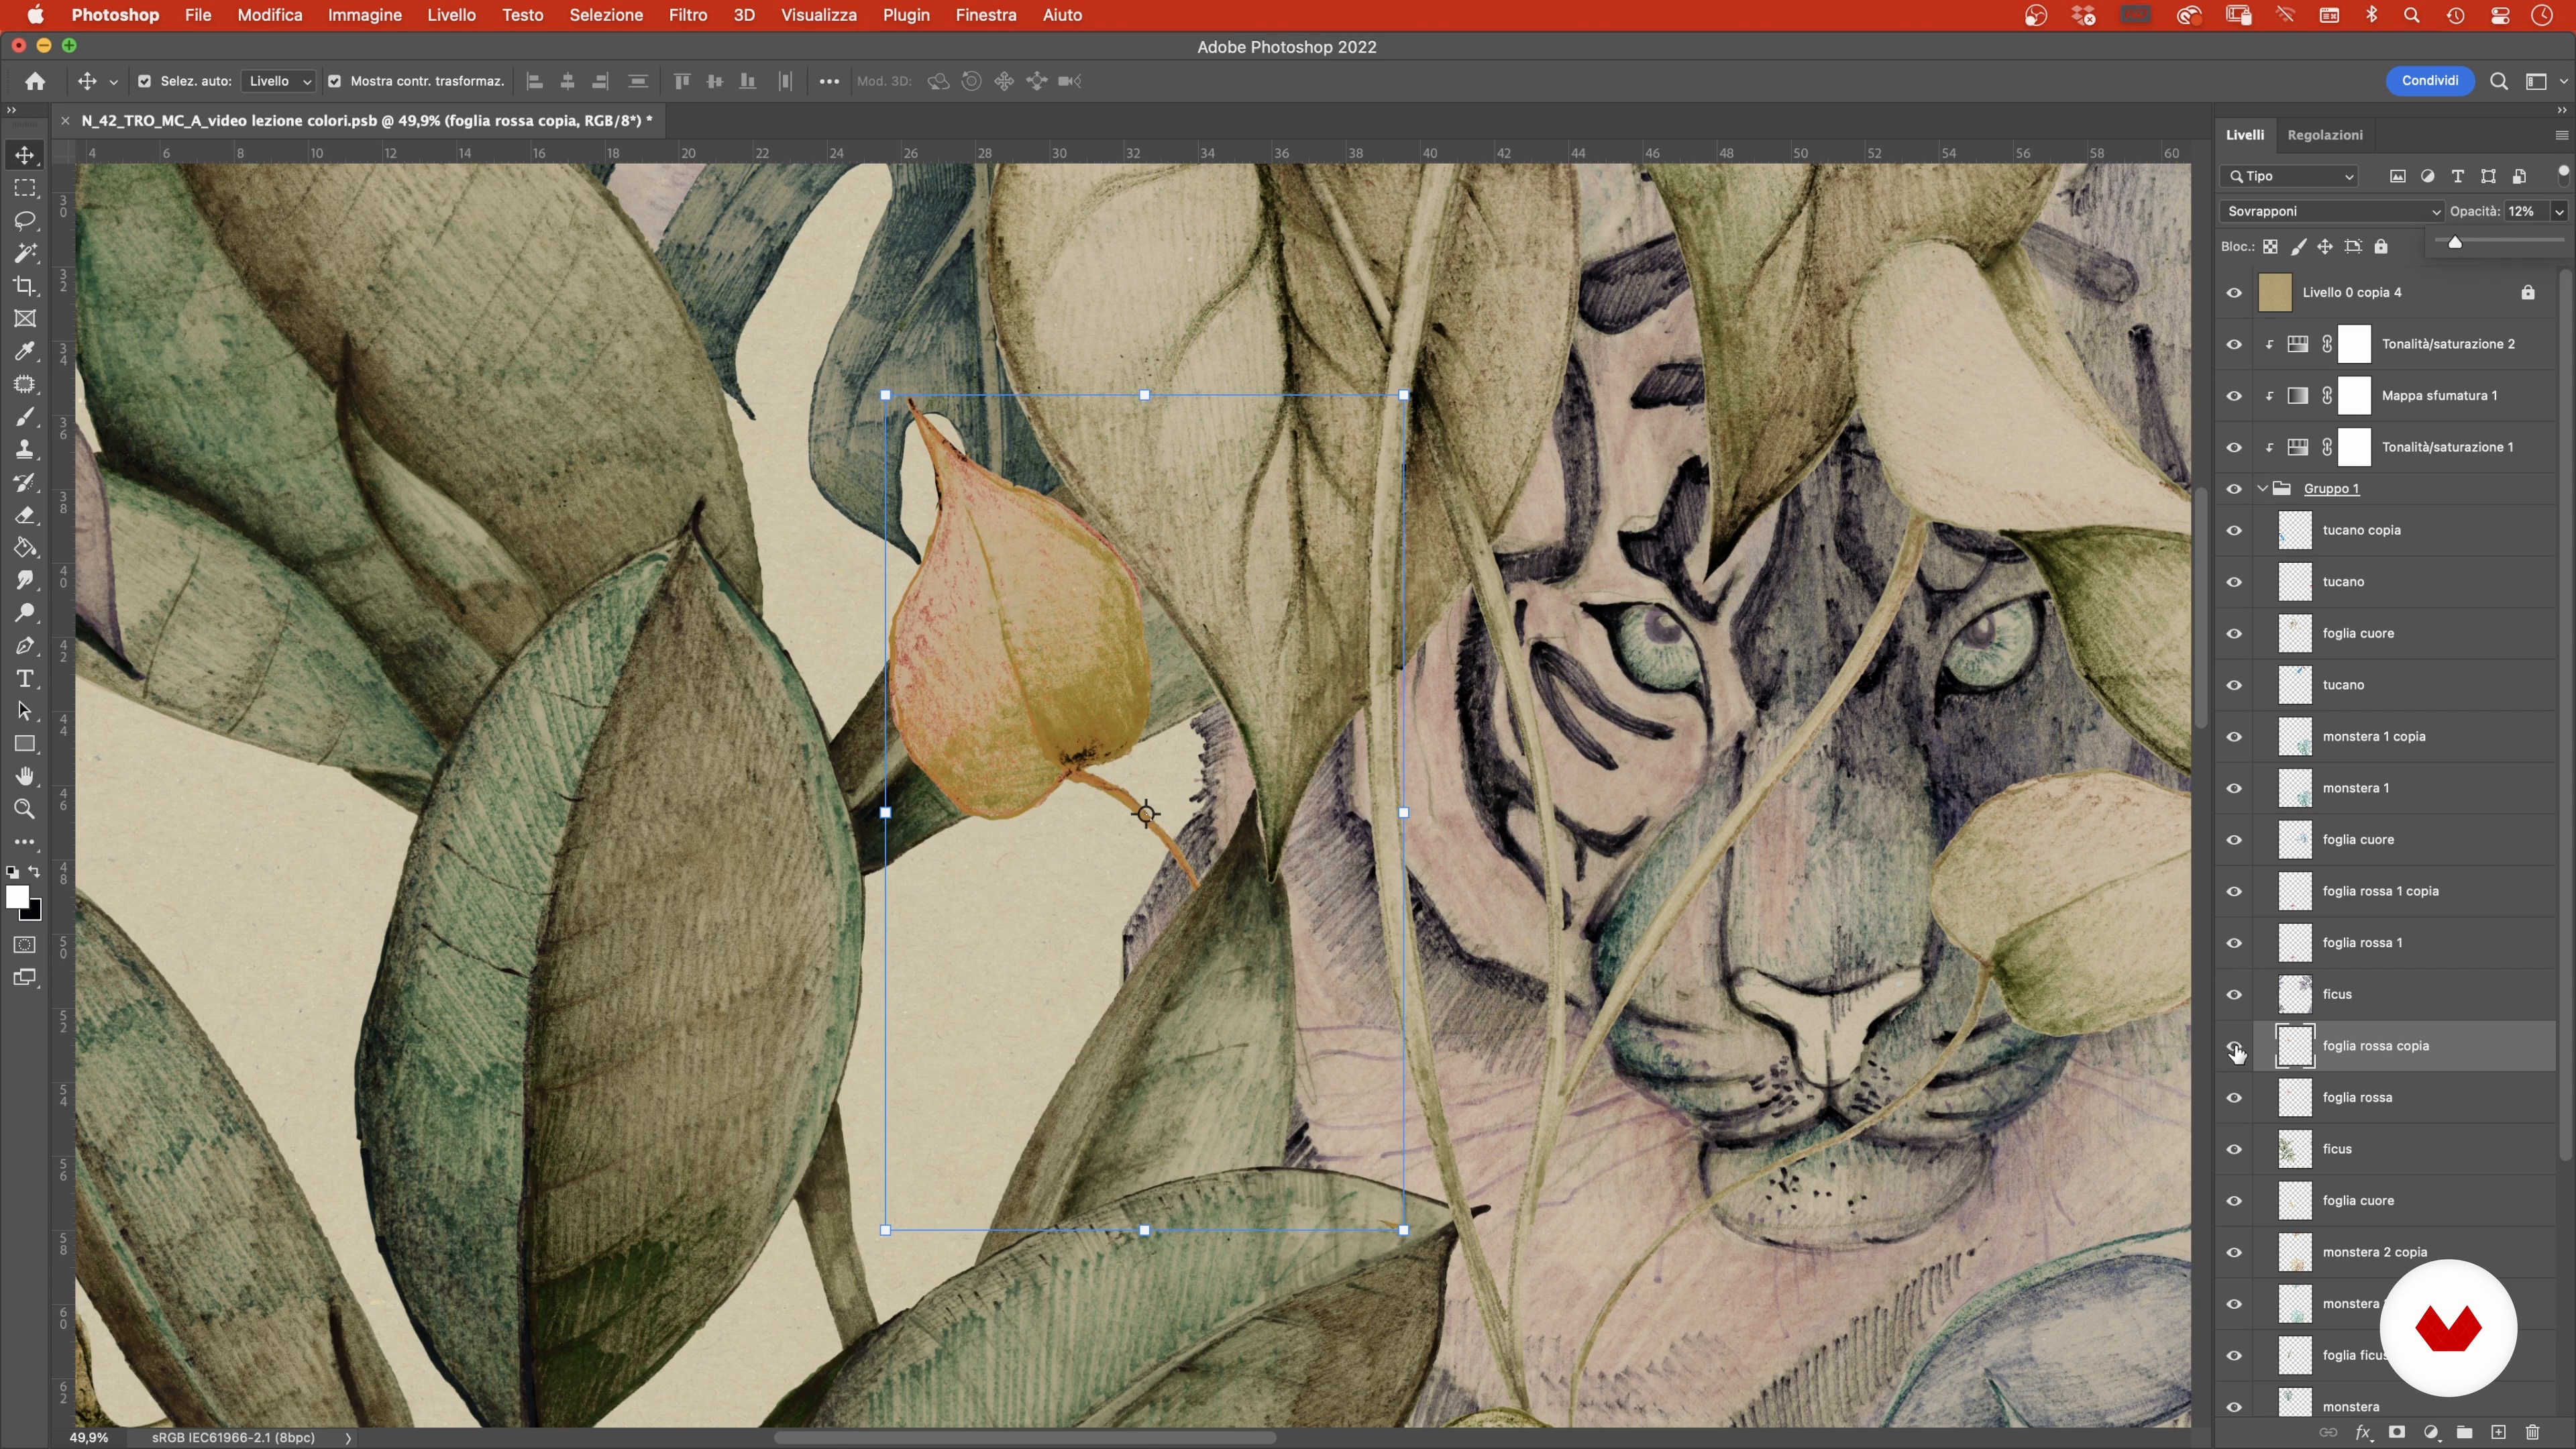The width and height of the screenshot is (2576, 1449).
Task: Select the Rectangular Marquee tool
Action: [25, 188]
